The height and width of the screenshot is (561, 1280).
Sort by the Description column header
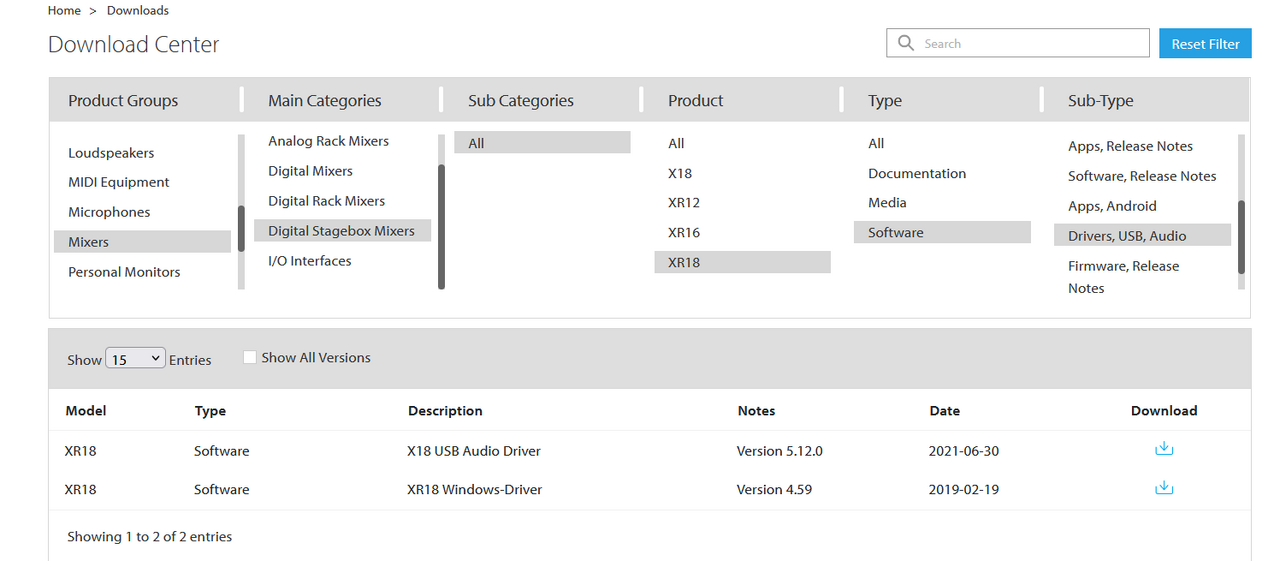[445, 411]
